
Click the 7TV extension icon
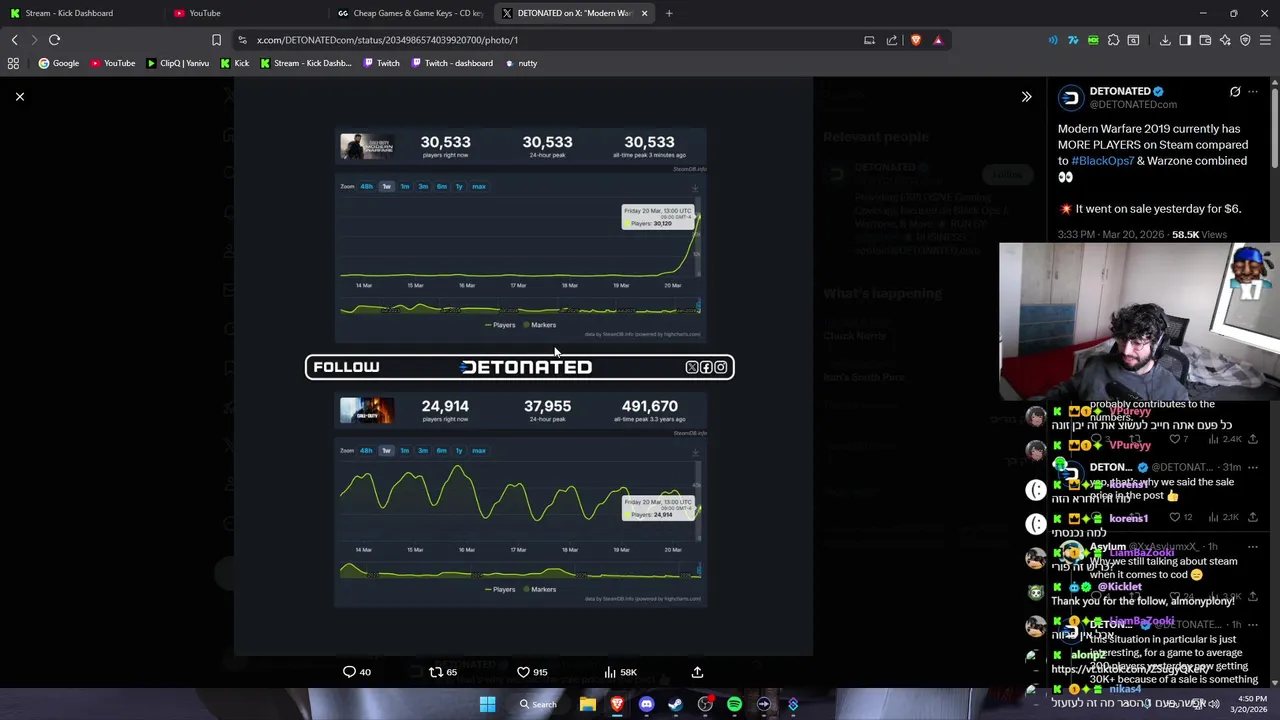(1073, 40)
